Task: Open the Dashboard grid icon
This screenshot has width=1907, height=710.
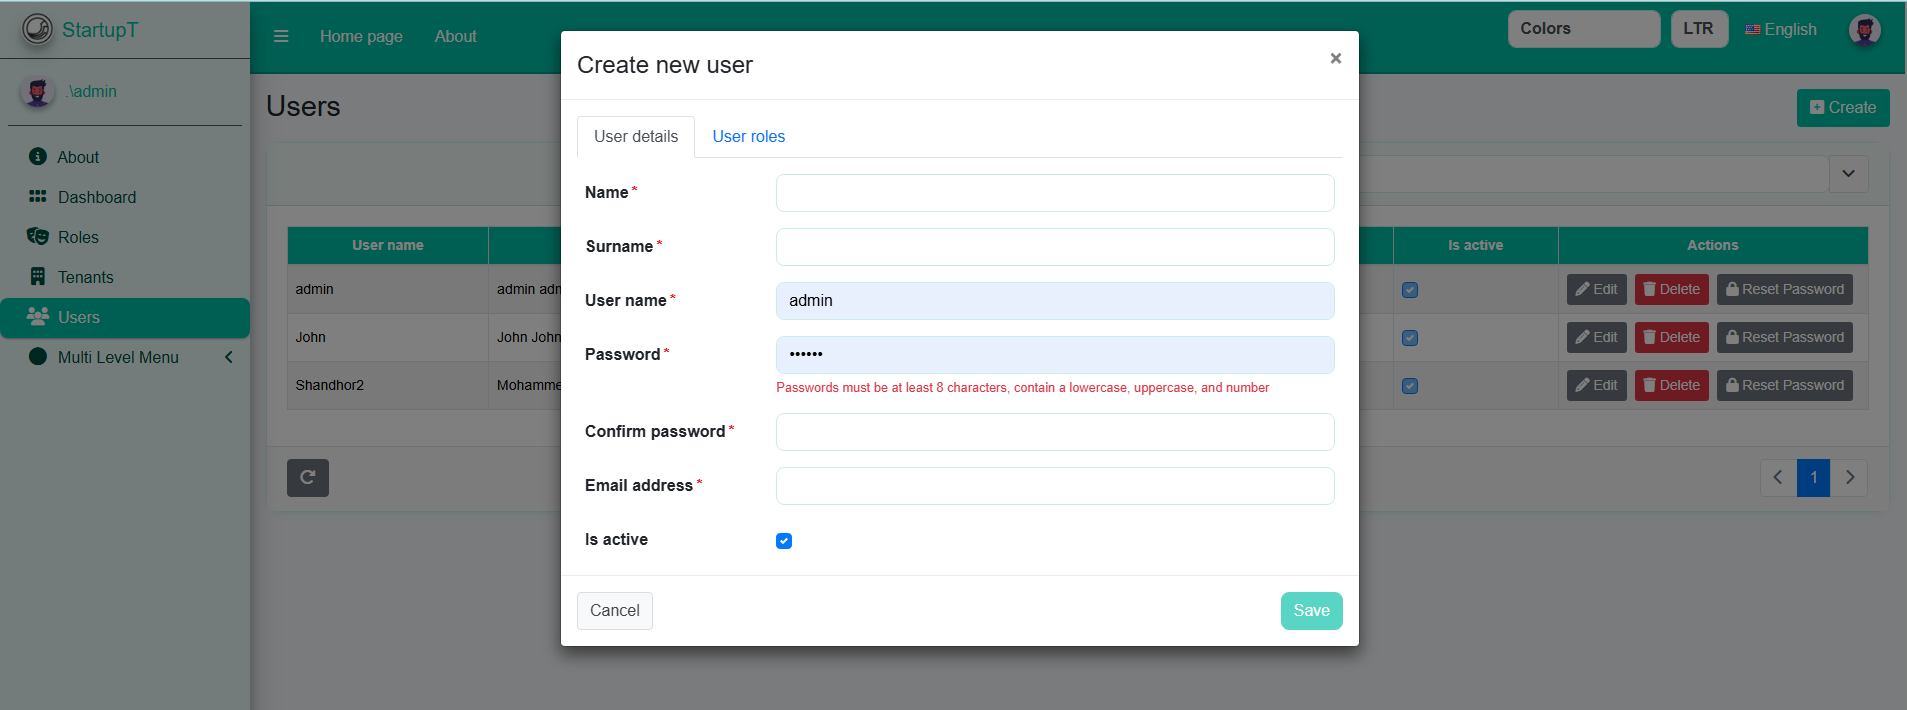Action: 38,197
